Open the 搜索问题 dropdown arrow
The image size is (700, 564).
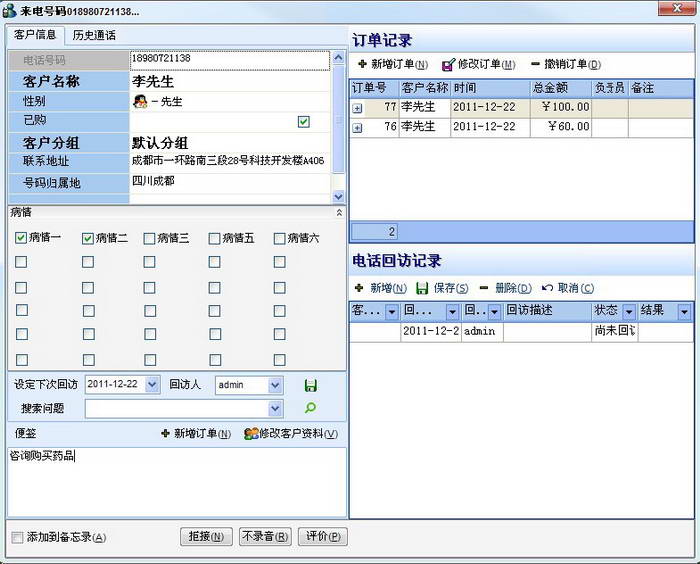[275, 408]
